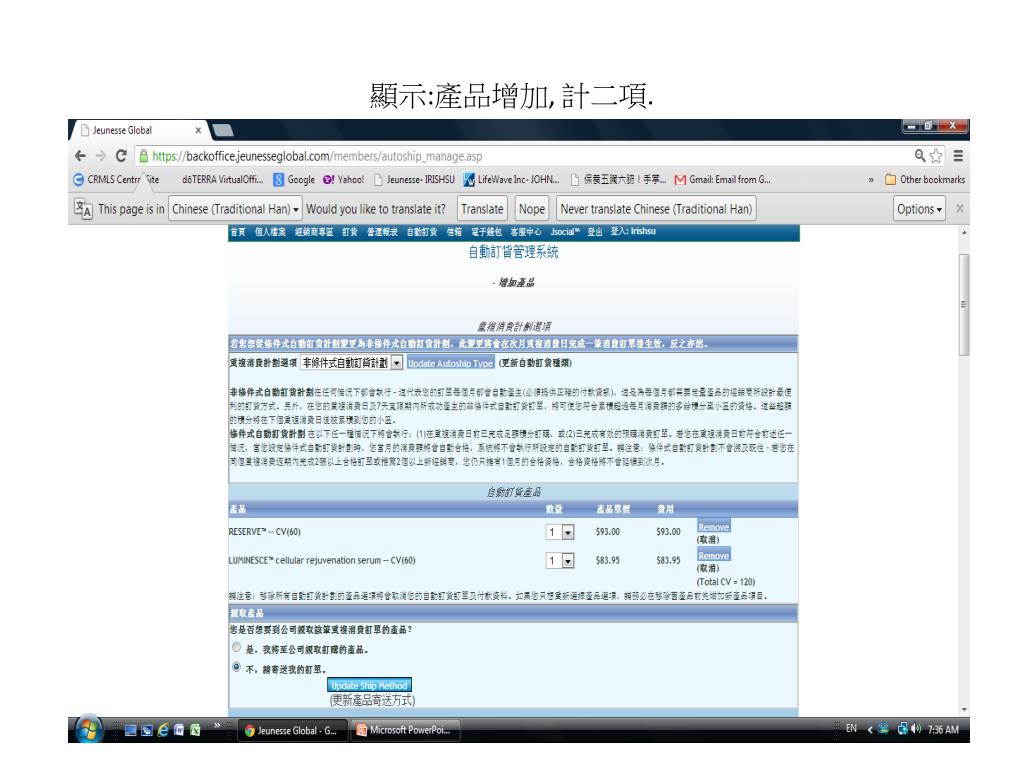1024x768 pixels.
Task: Open the doTERRA VirtualOffice bookmark
Action: click(222, 179)
